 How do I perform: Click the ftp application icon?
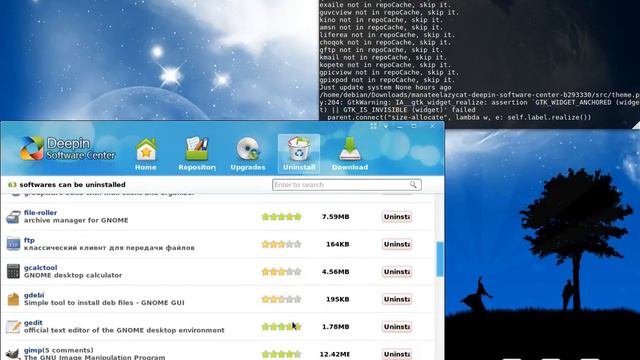point(13,244)
